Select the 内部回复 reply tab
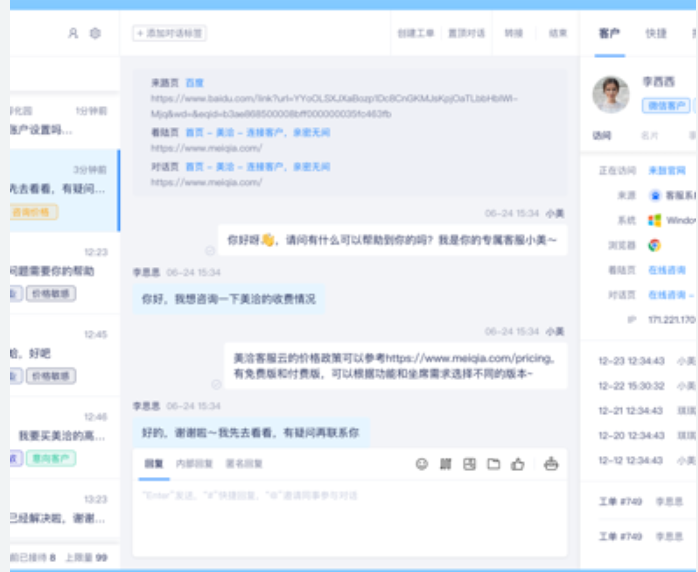Viewport: 698px width, 572px height. (x=194, y=464)
